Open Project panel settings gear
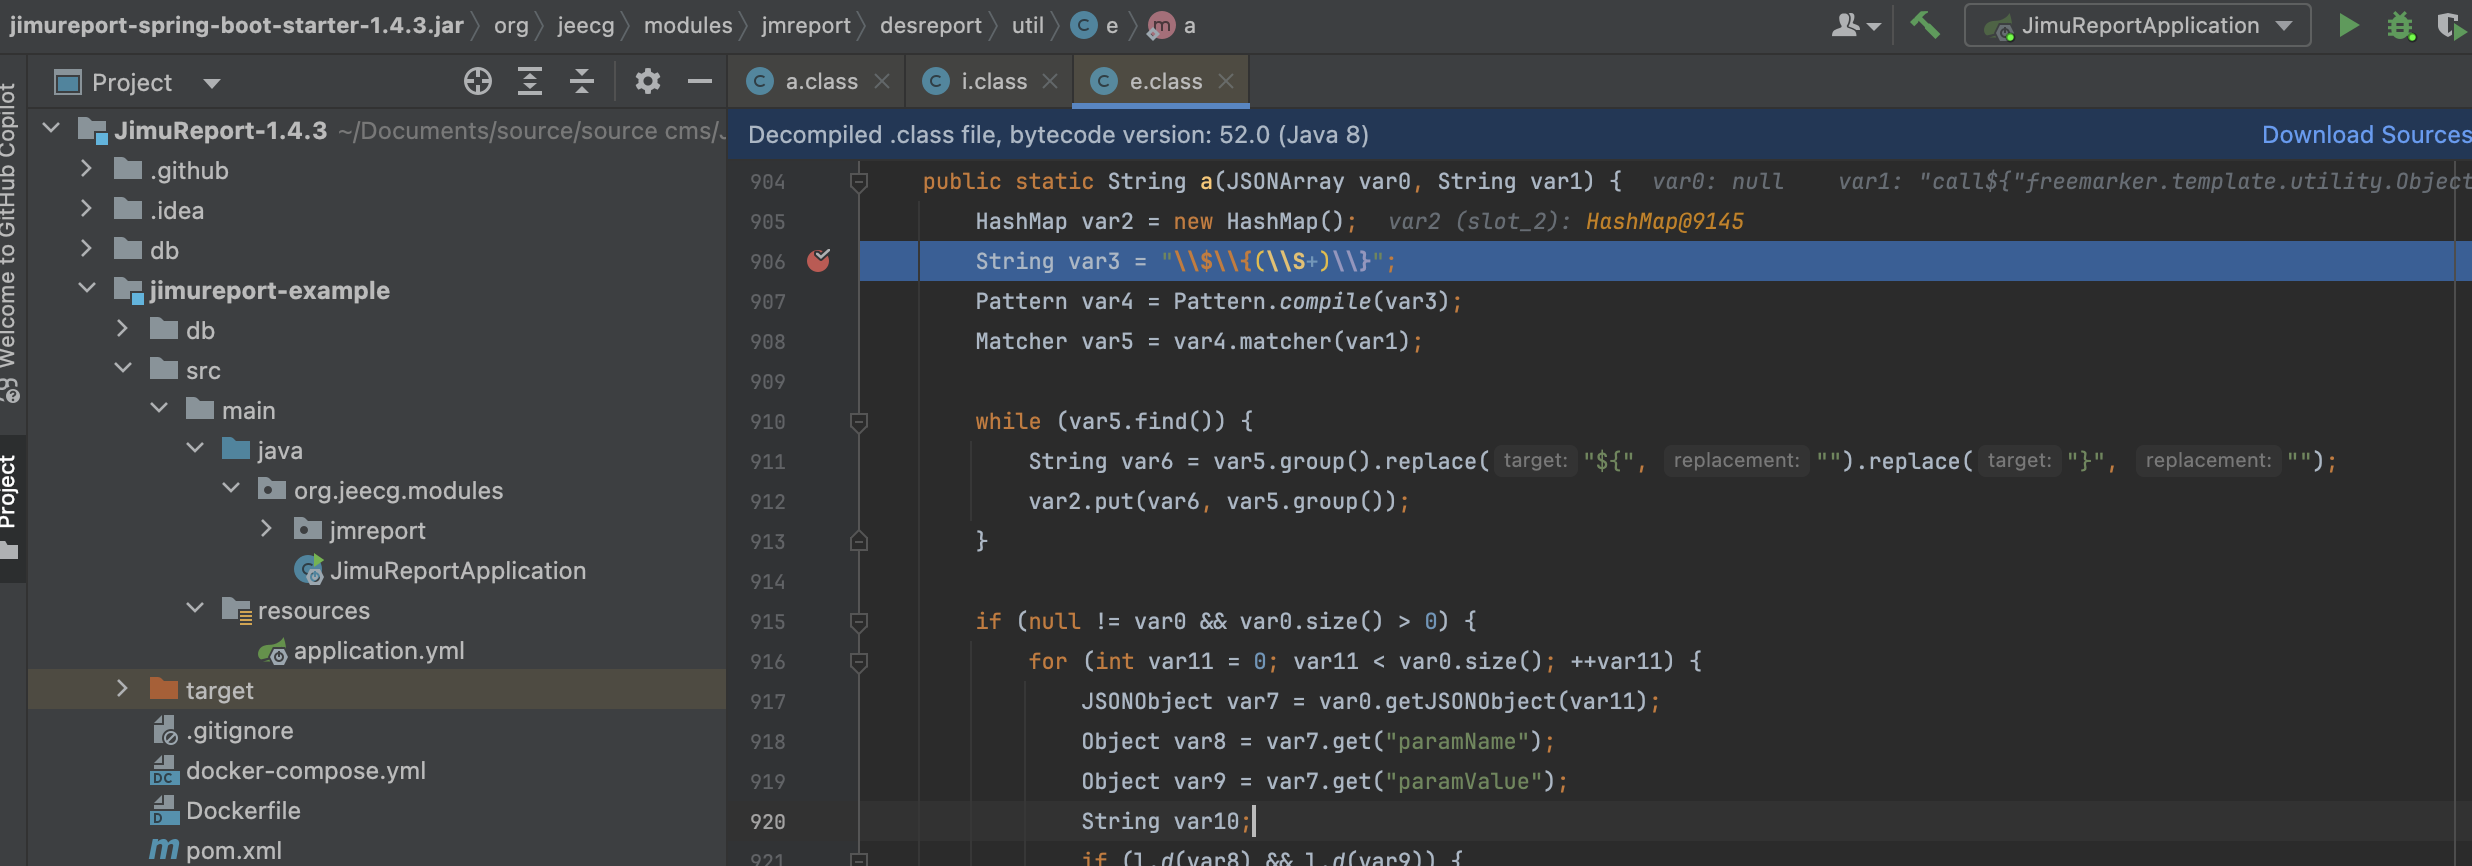The height and width of the screenshot is (866, 2472). pos(648,81)
